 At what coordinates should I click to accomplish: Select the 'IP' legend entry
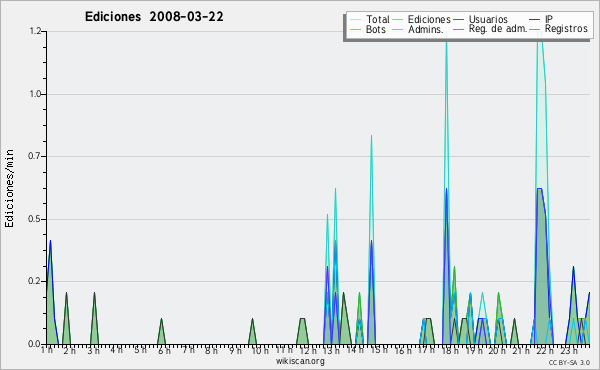click(549, 19)
